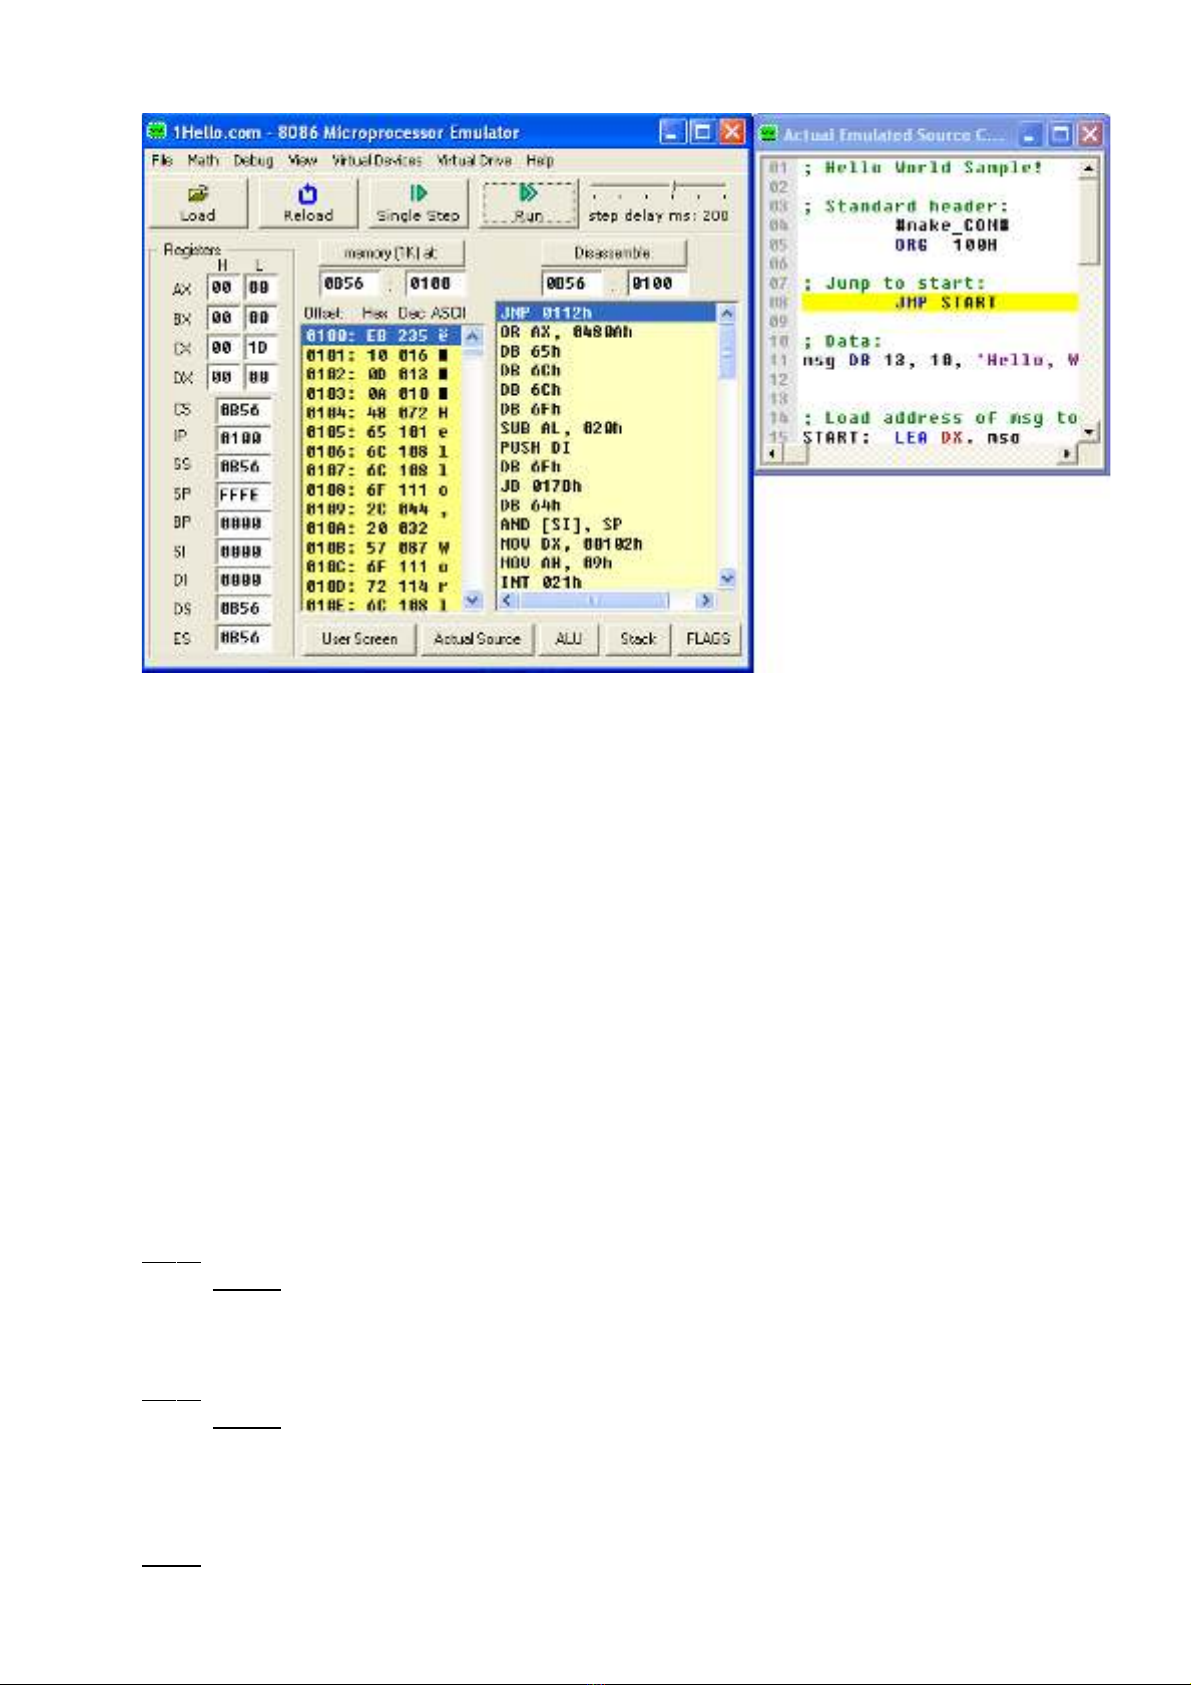Select the JMP 0112h disassembly line

pos(606,313)
